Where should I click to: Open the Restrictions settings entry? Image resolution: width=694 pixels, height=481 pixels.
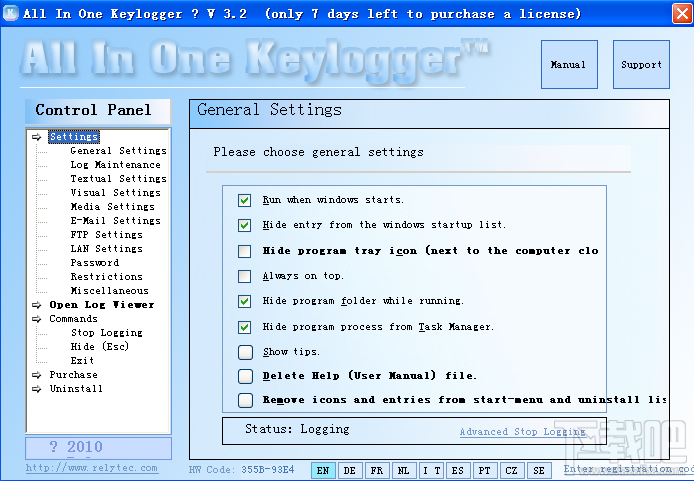106,277
